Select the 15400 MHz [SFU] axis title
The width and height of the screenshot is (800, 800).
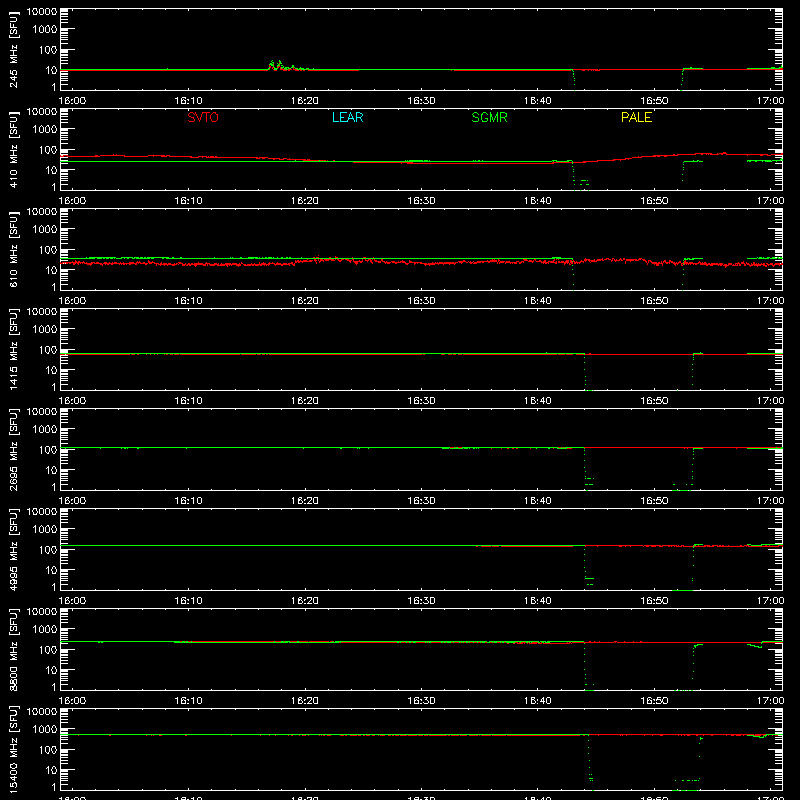point(13,749)
